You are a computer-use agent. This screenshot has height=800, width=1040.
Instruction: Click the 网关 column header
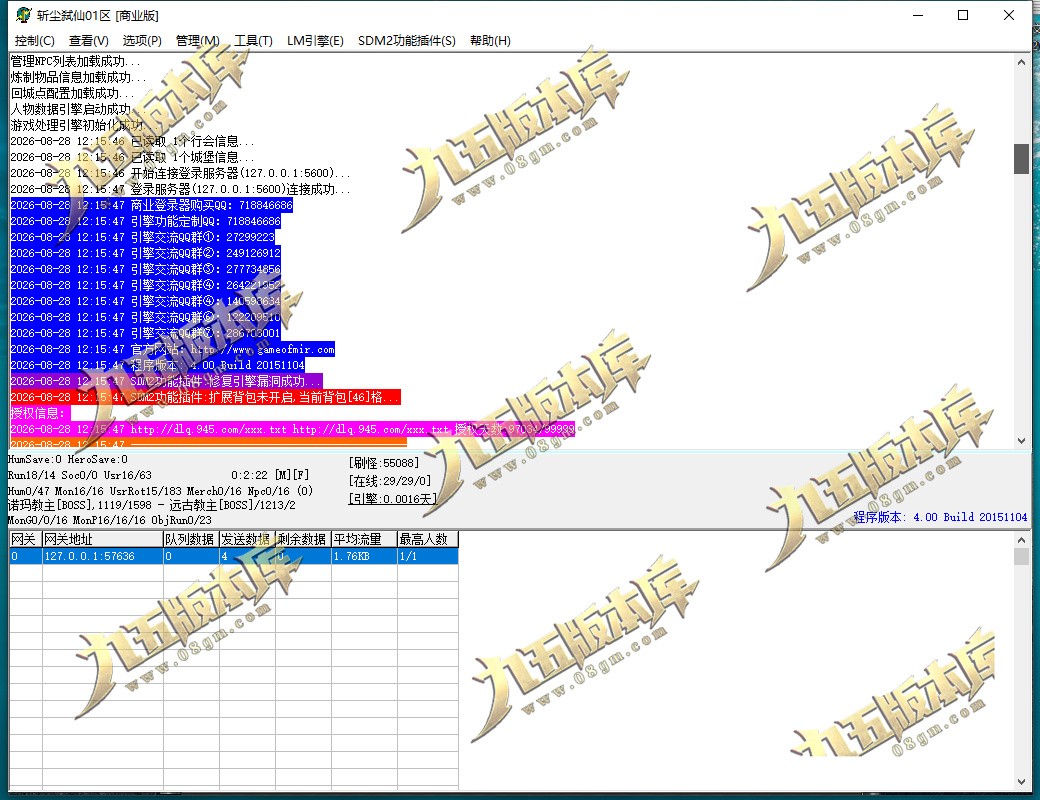[26, 539]
